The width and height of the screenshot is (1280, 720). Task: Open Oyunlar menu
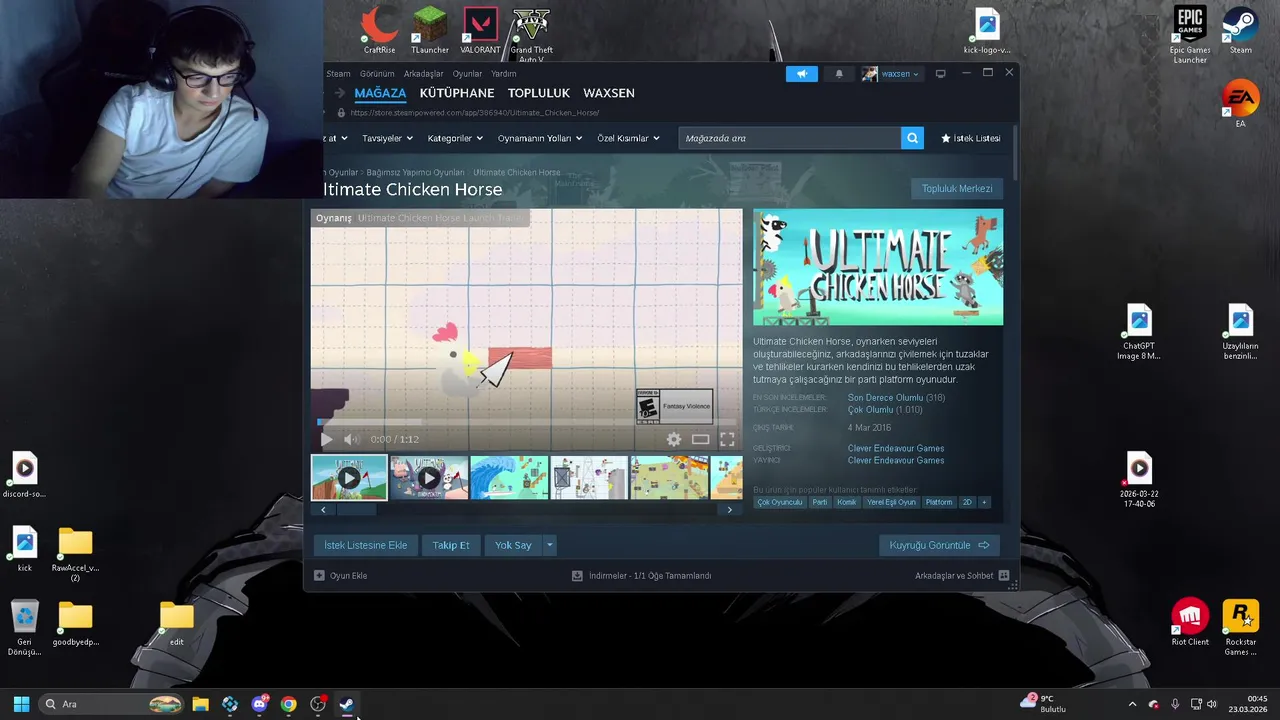click(467, 74)
